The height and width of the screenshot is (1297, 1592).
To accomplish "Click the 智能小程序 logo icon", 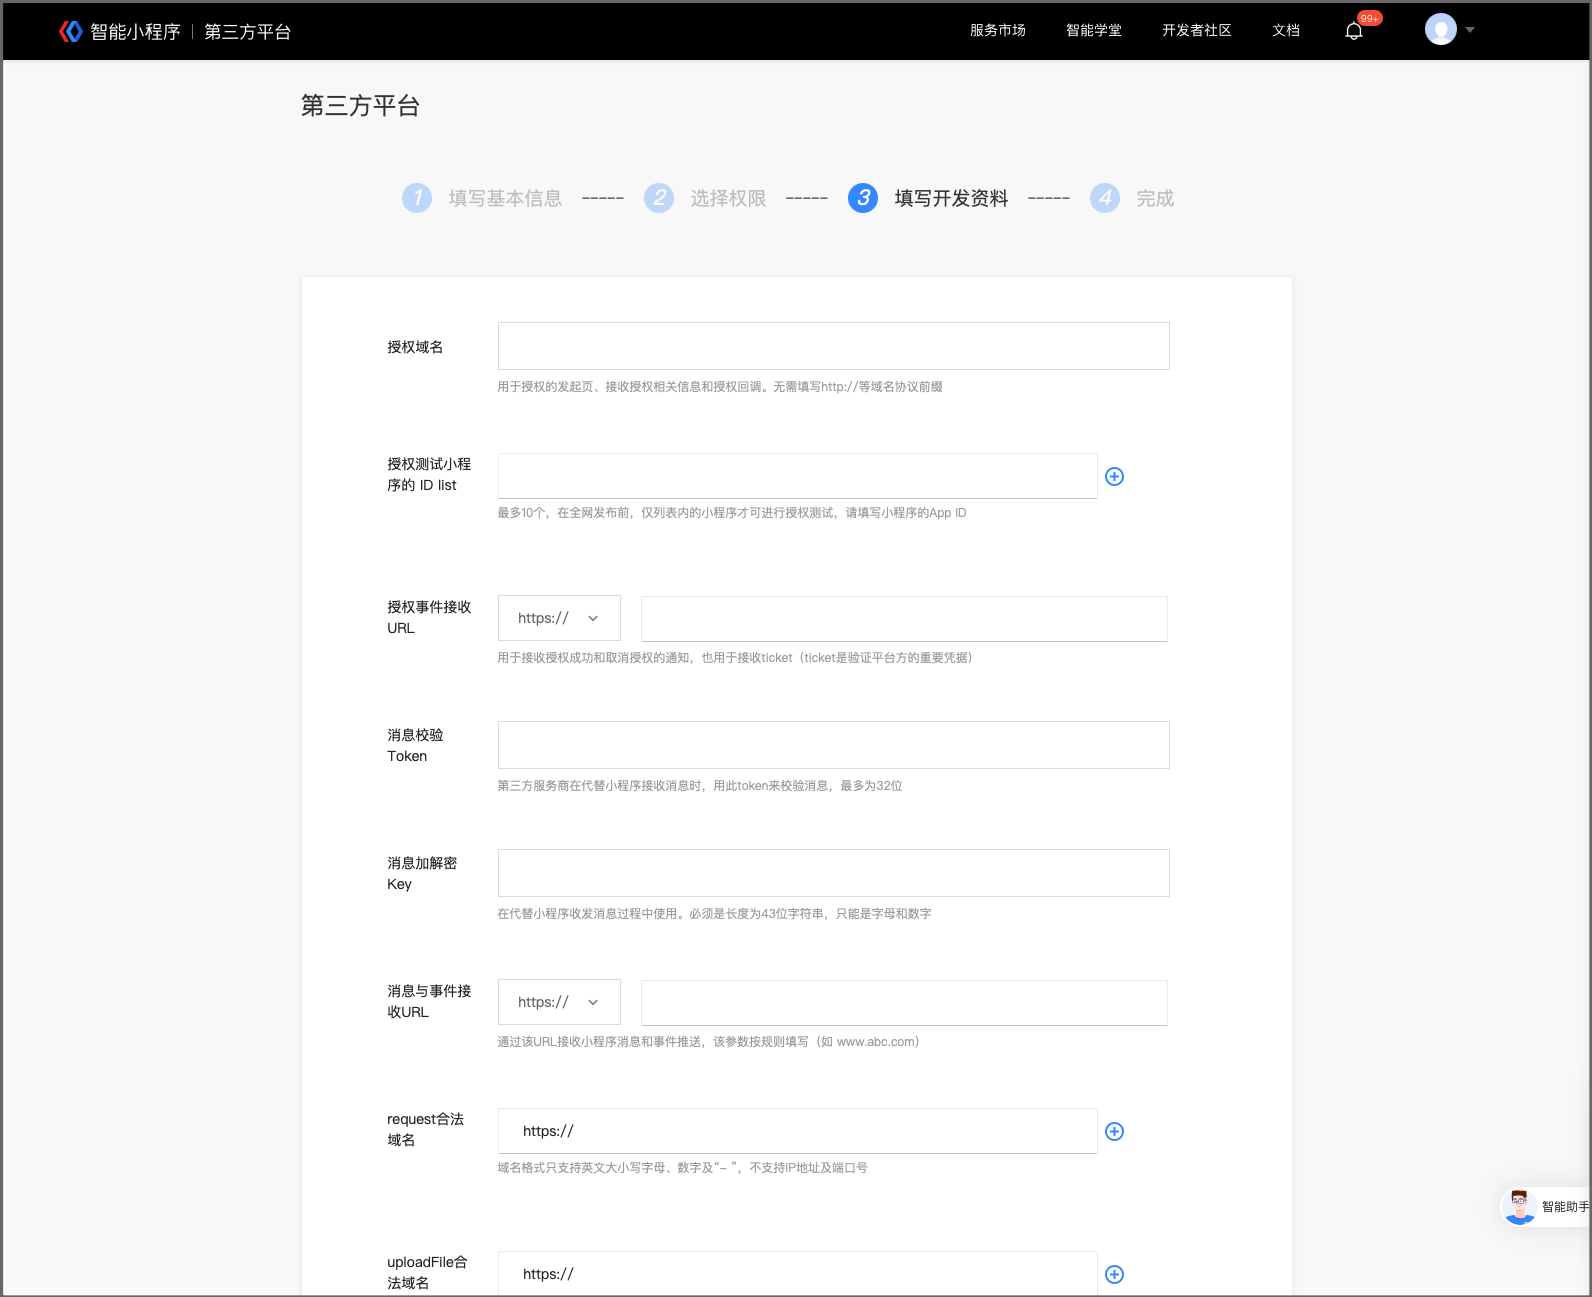I will 70,31.
